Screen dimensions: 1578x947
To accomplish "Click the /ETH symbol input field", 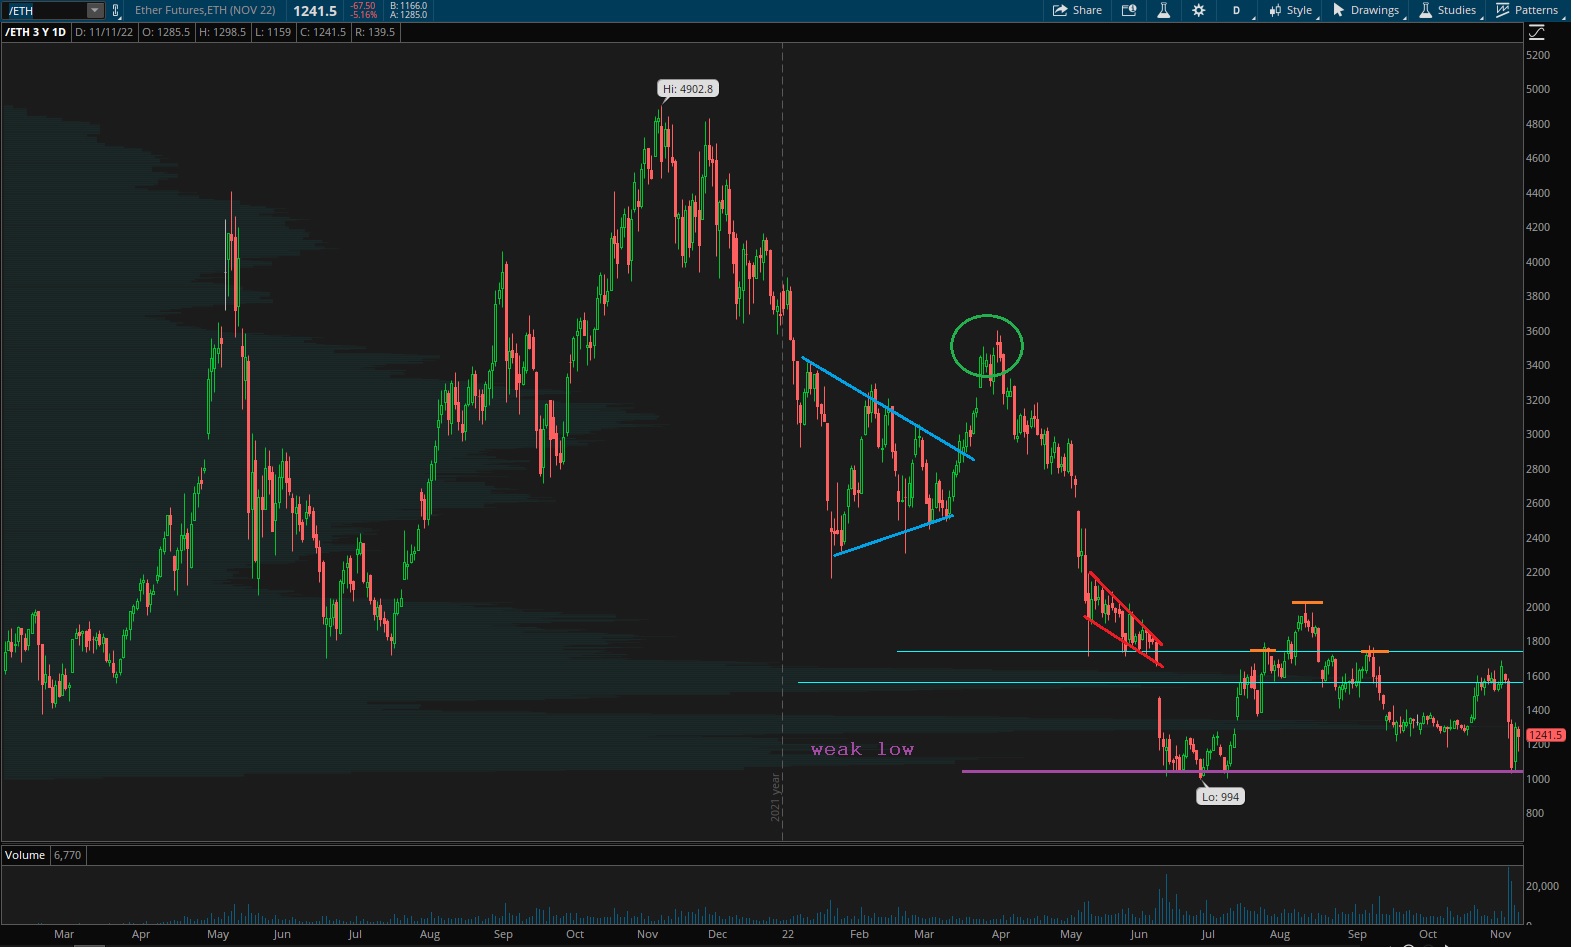I will (45, 10).
